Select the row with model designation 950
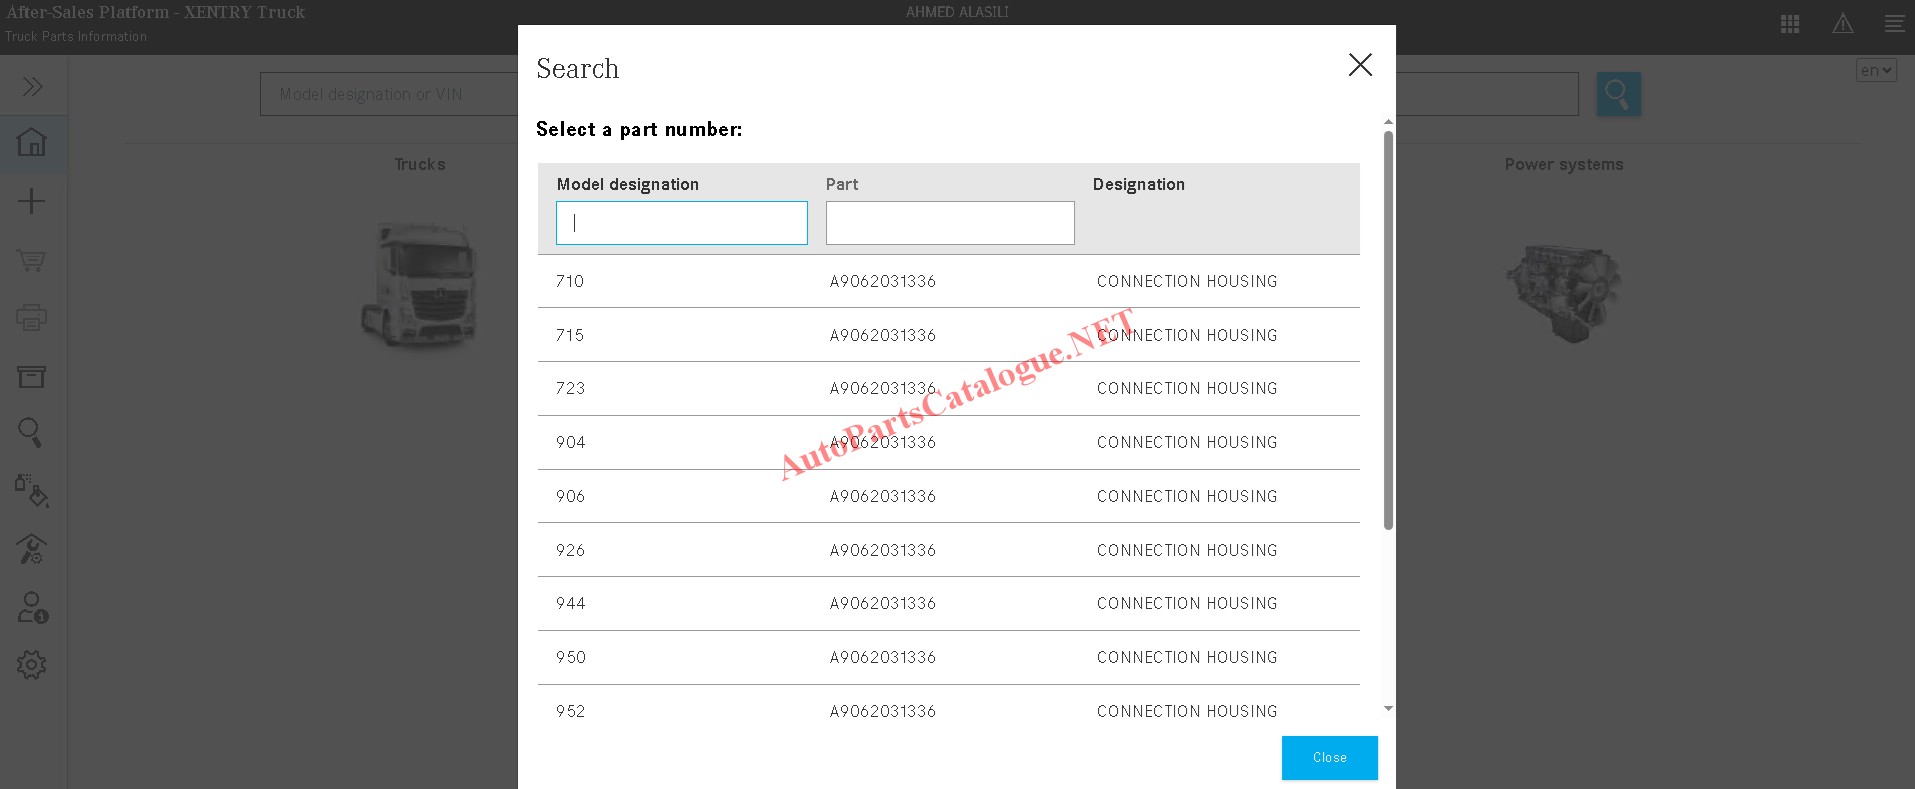This screenshot has width=1915, height=789. 948,657
